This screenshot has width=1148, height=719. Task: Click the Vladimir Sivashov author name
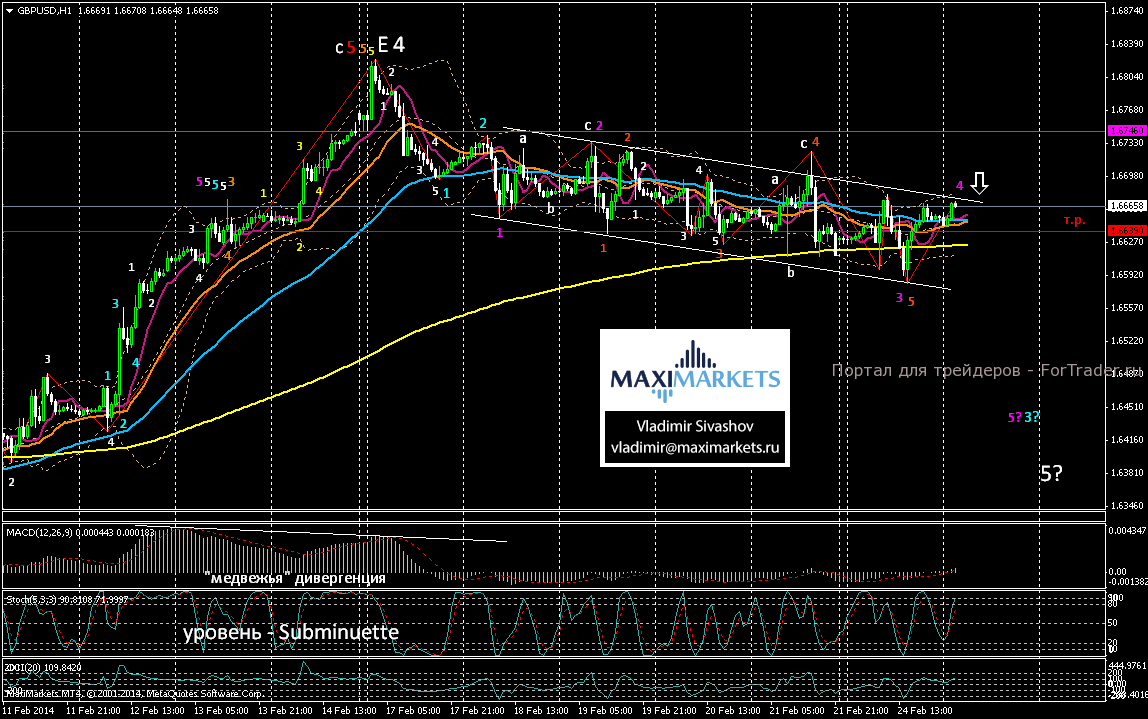coord(694,426)
